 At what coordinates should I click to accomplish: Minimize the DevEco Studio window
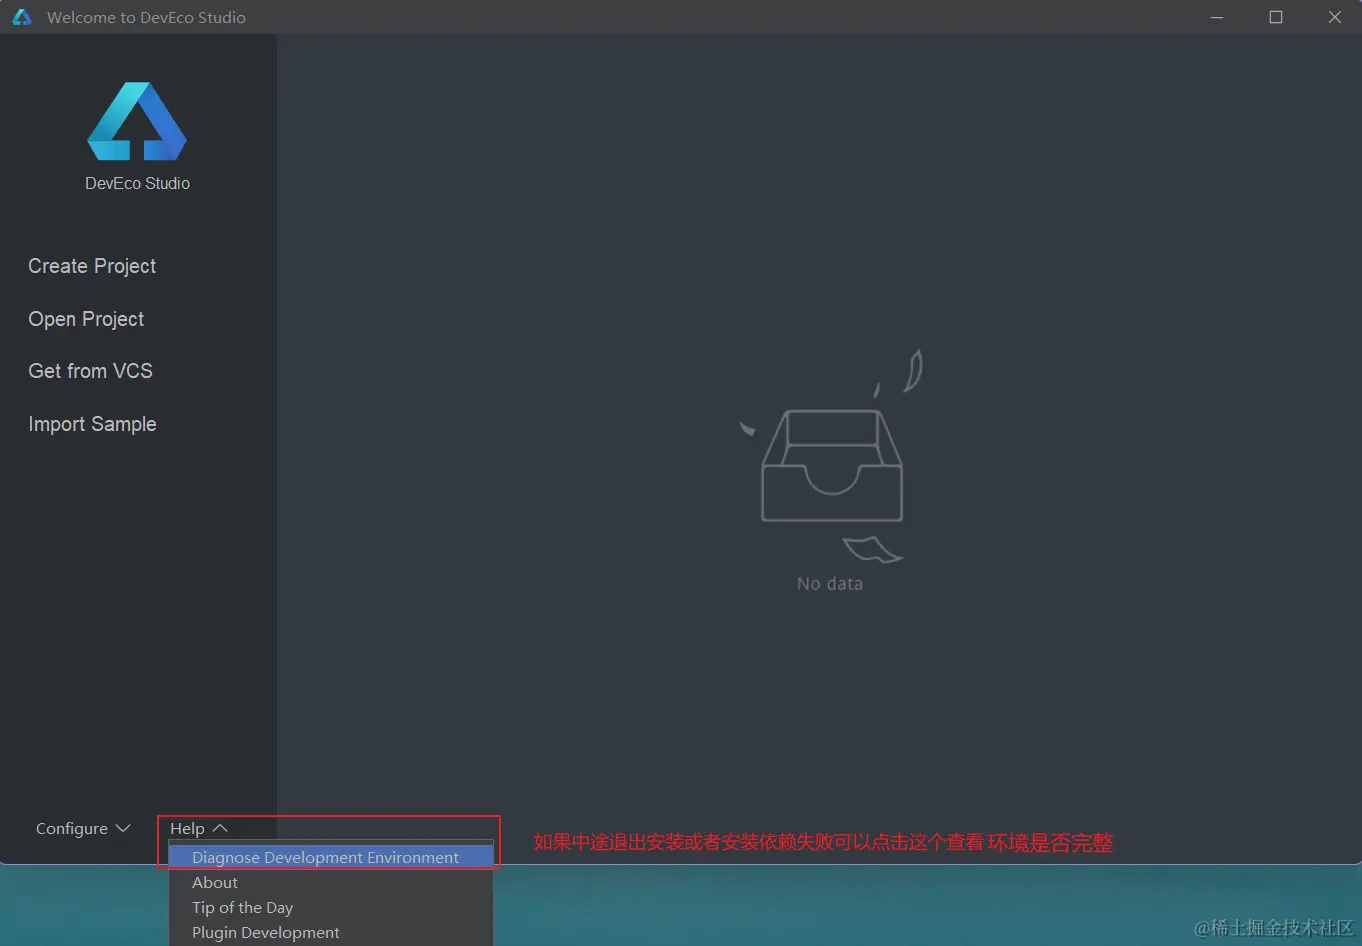[x=1217, y=17]
